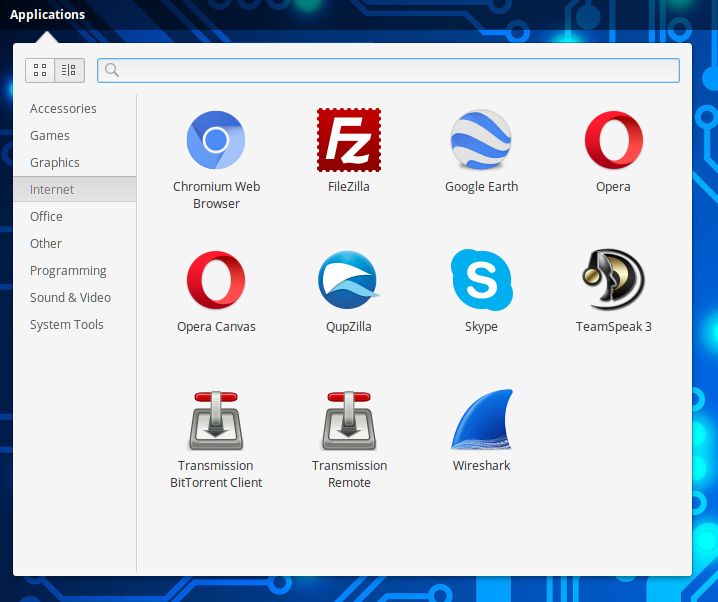
Task: Open the Graphics category
Action: [x=75, y=163]
